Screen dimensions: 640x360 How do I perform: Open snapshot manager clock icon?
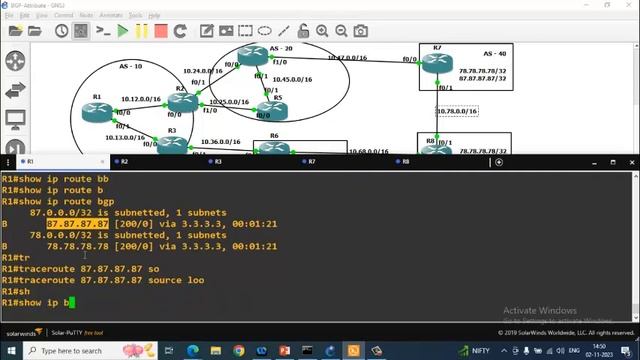(62, 31)
